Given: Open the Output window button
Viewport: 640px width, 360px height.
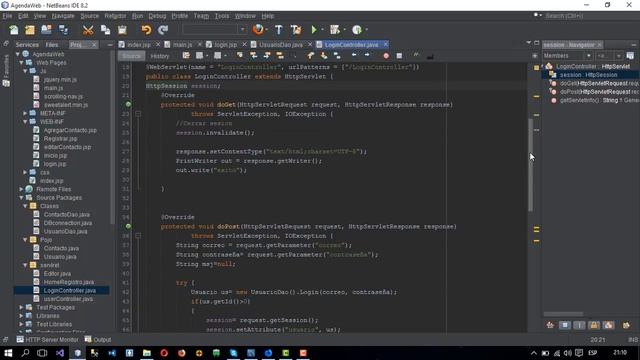Looking at the screenshot, I should 98,340.
